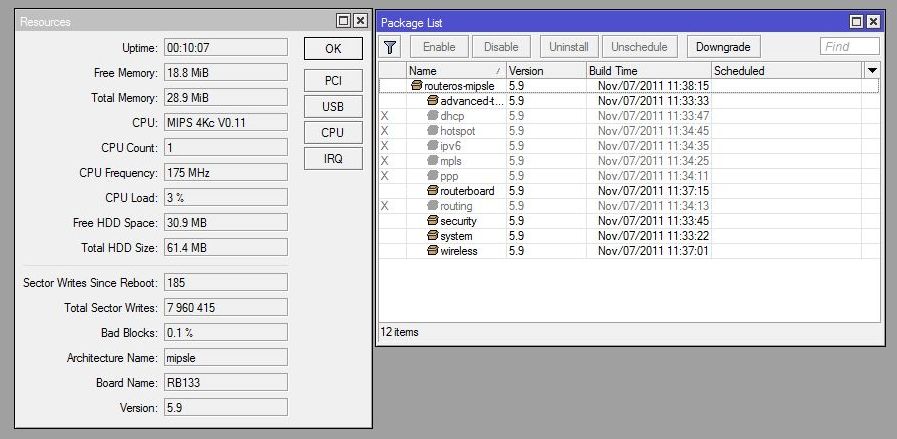Viewport: 897px width, 439px height.
Task: Click the Uptime value field
Action: pyautogui.click(x=226, y=48)
